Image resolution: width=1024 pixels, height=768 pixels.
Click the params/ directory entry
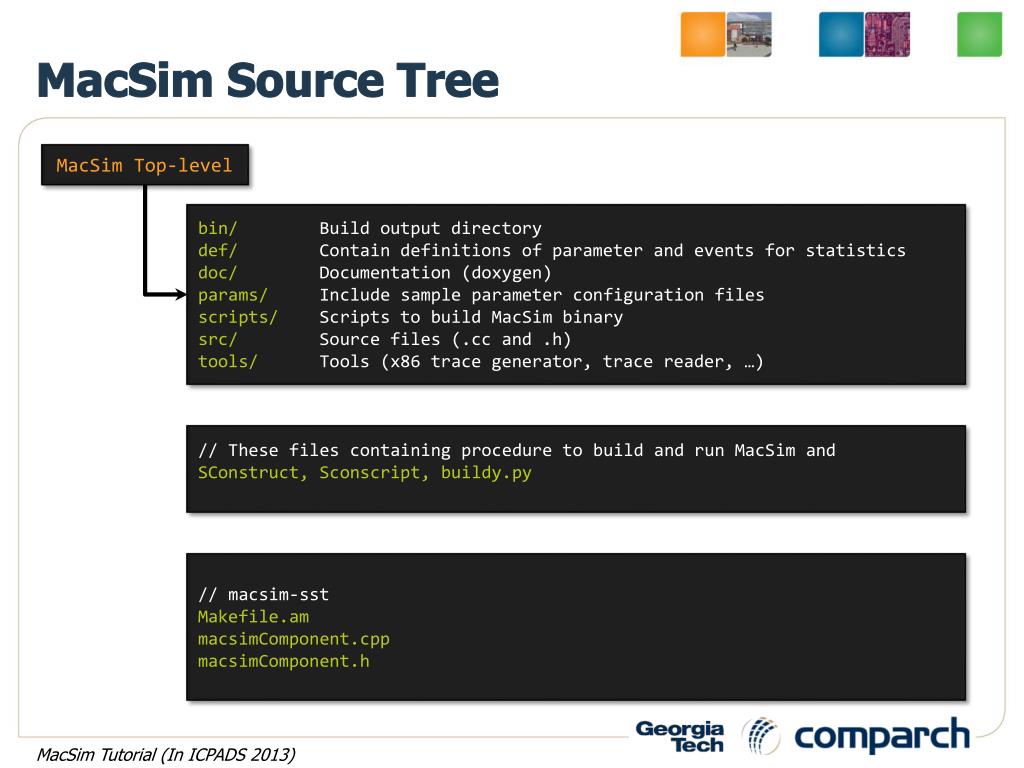(x=232, y=295)
